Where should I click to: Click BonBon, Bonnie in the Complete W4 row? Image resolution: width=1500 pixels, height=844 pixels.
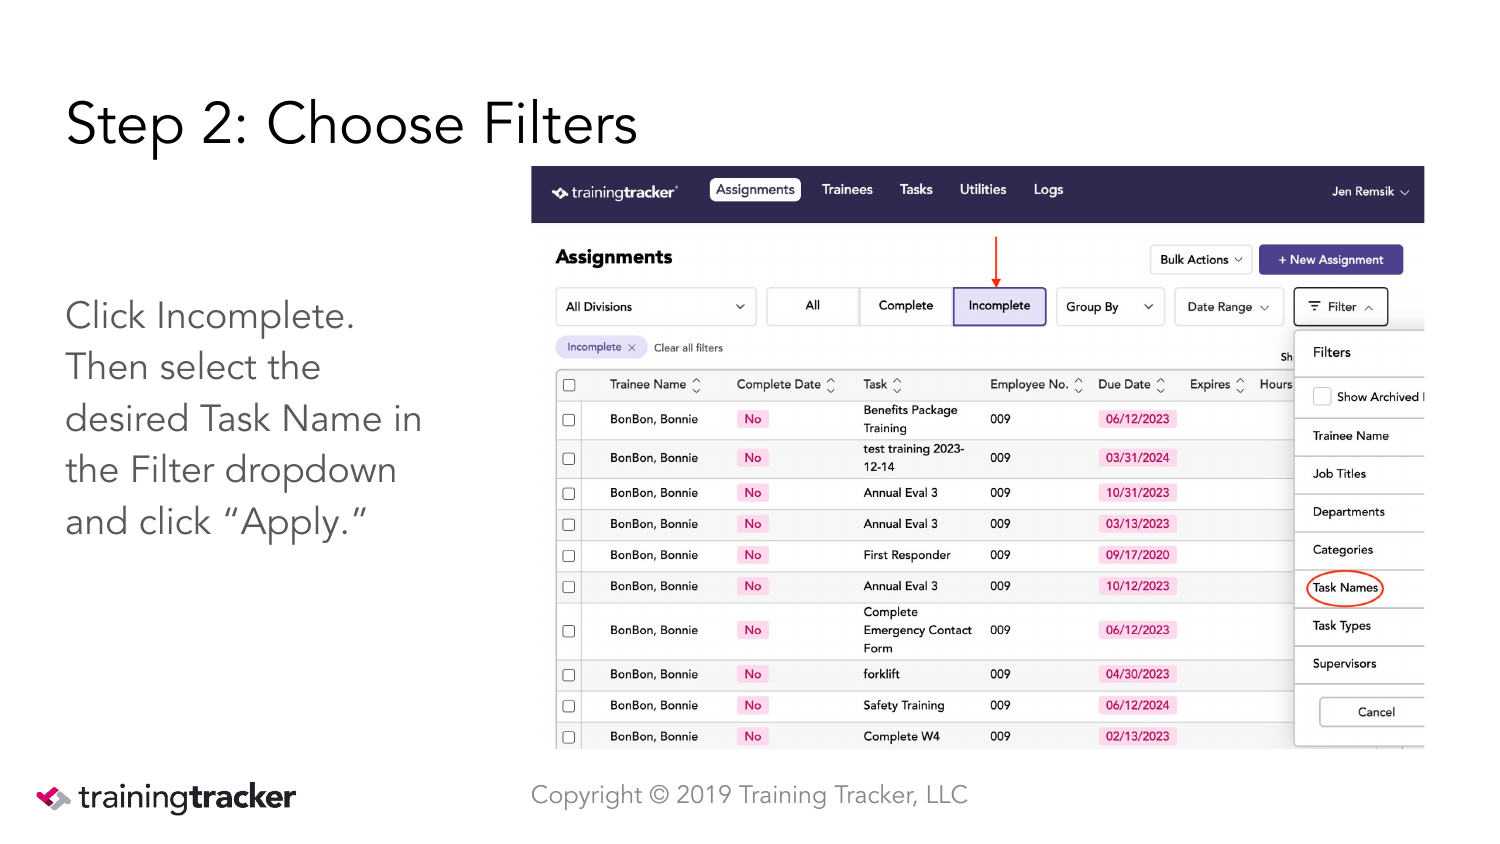[x=654, y=737]
